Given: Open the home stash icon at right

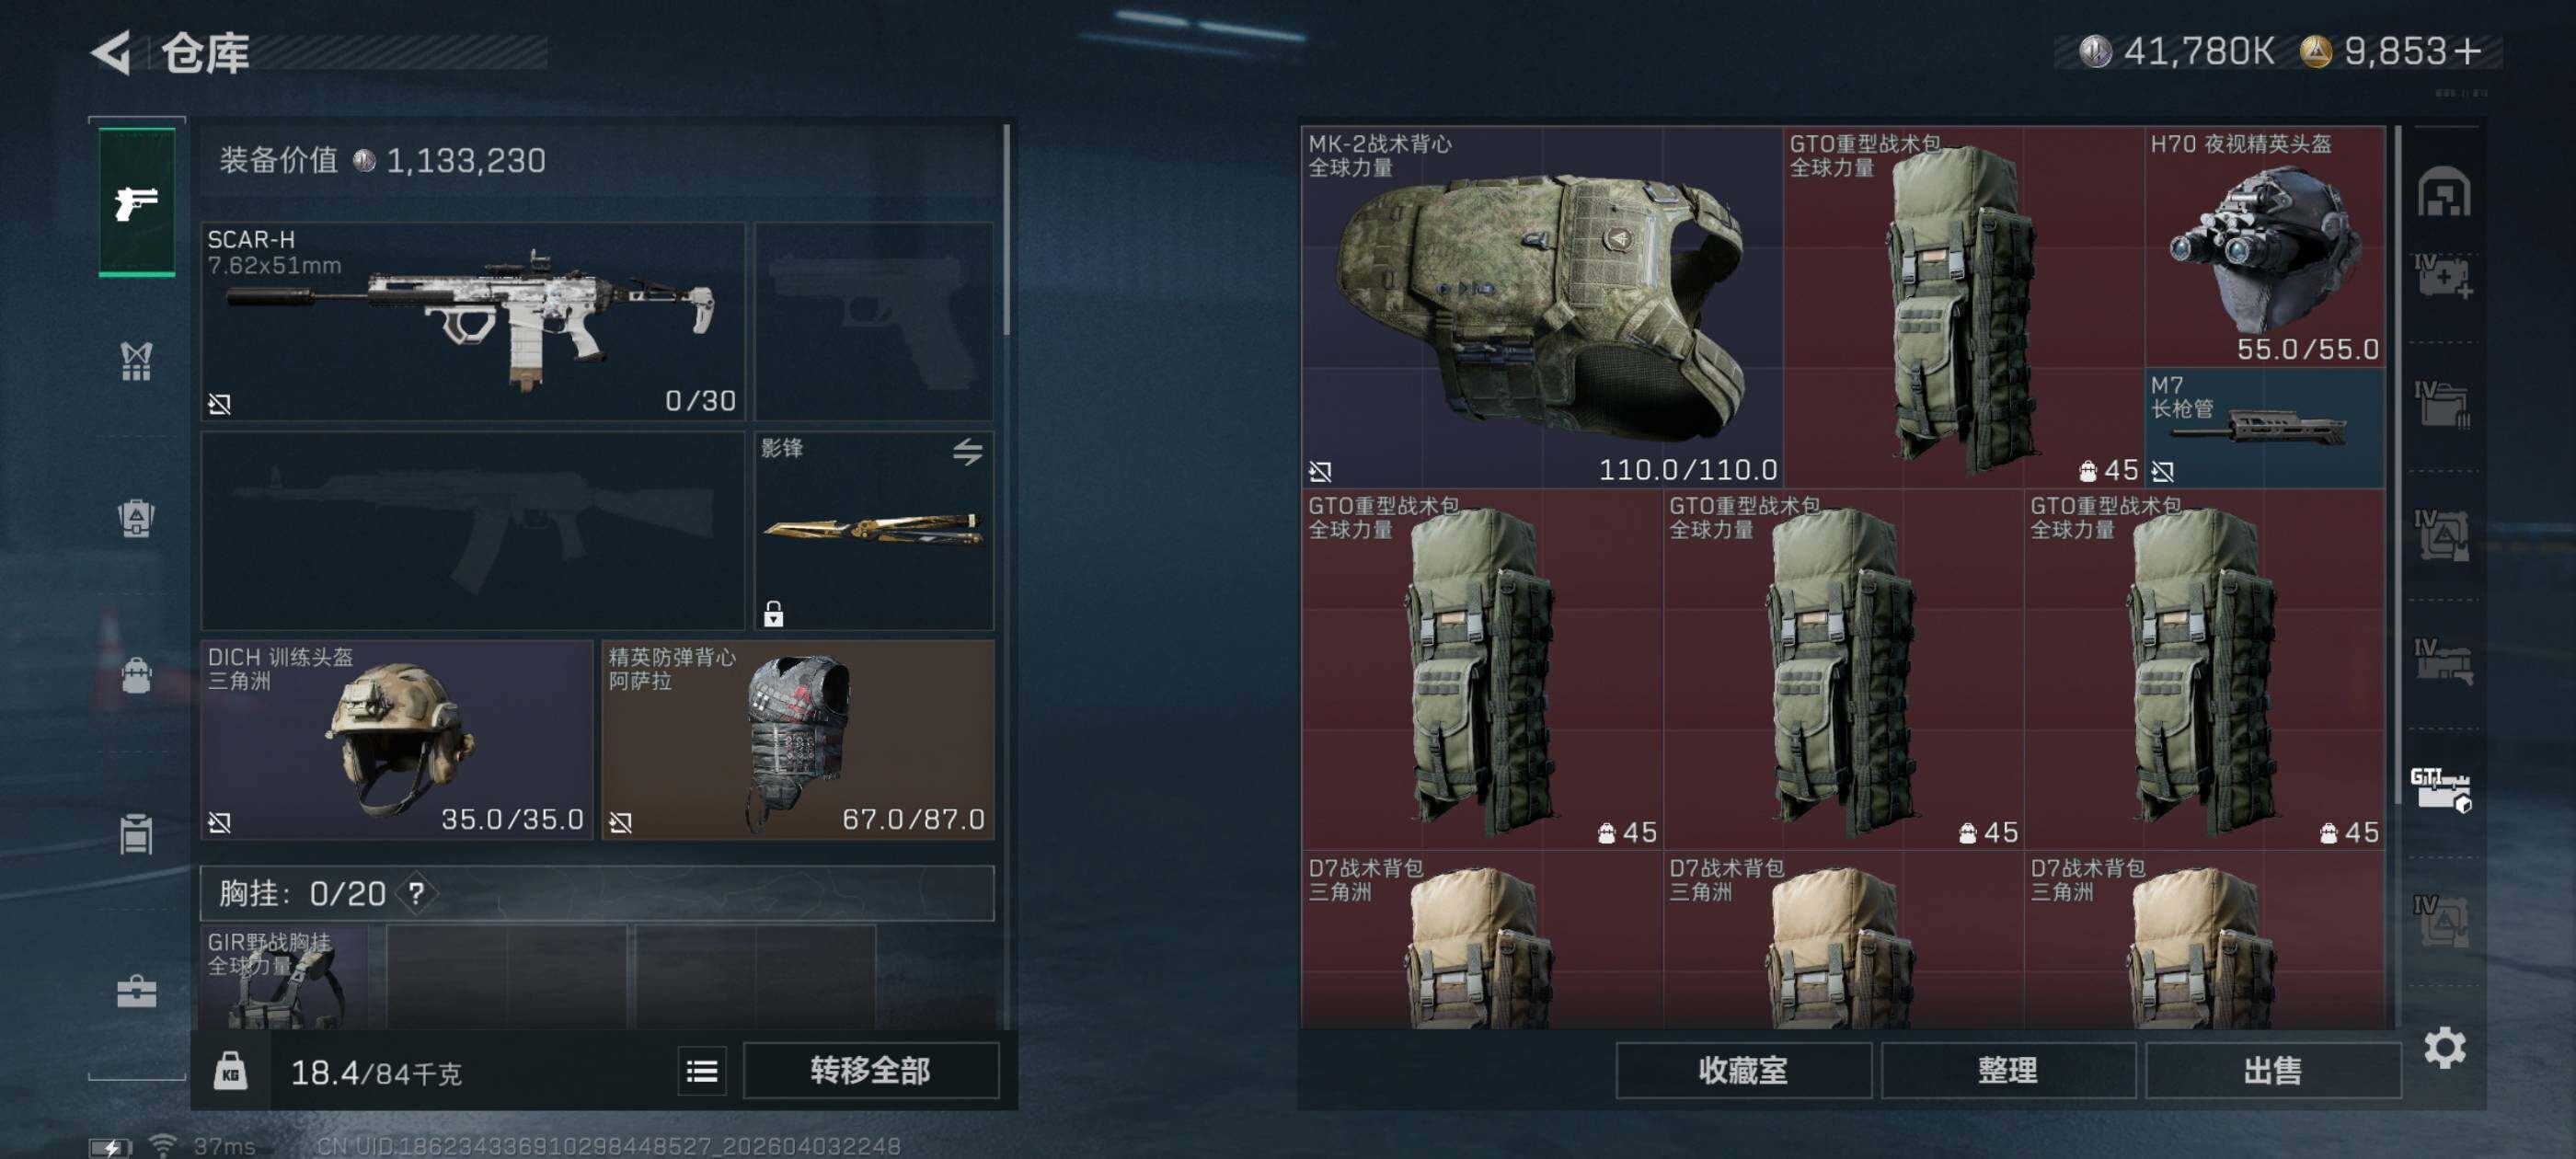Looking at the screenshot, I should pos(2444,192).
